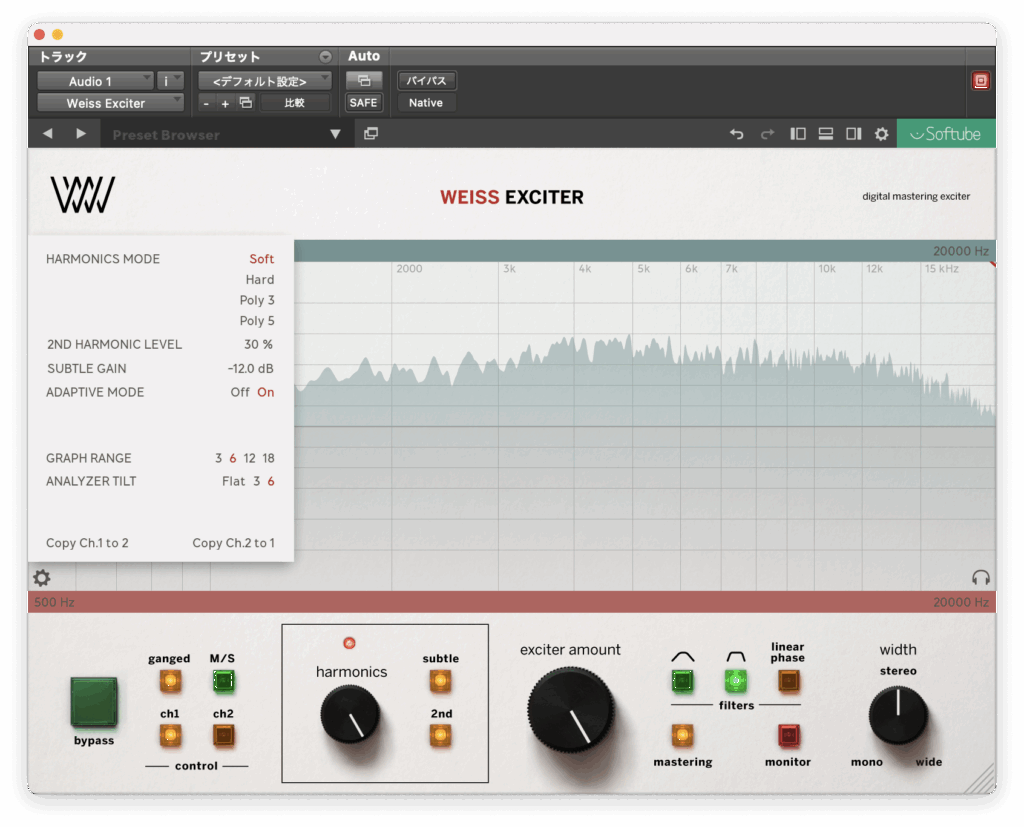The width and height of the screenshot is (1024, 827).
Task: Toggle the ch2 control button
Action: point(223,736)
